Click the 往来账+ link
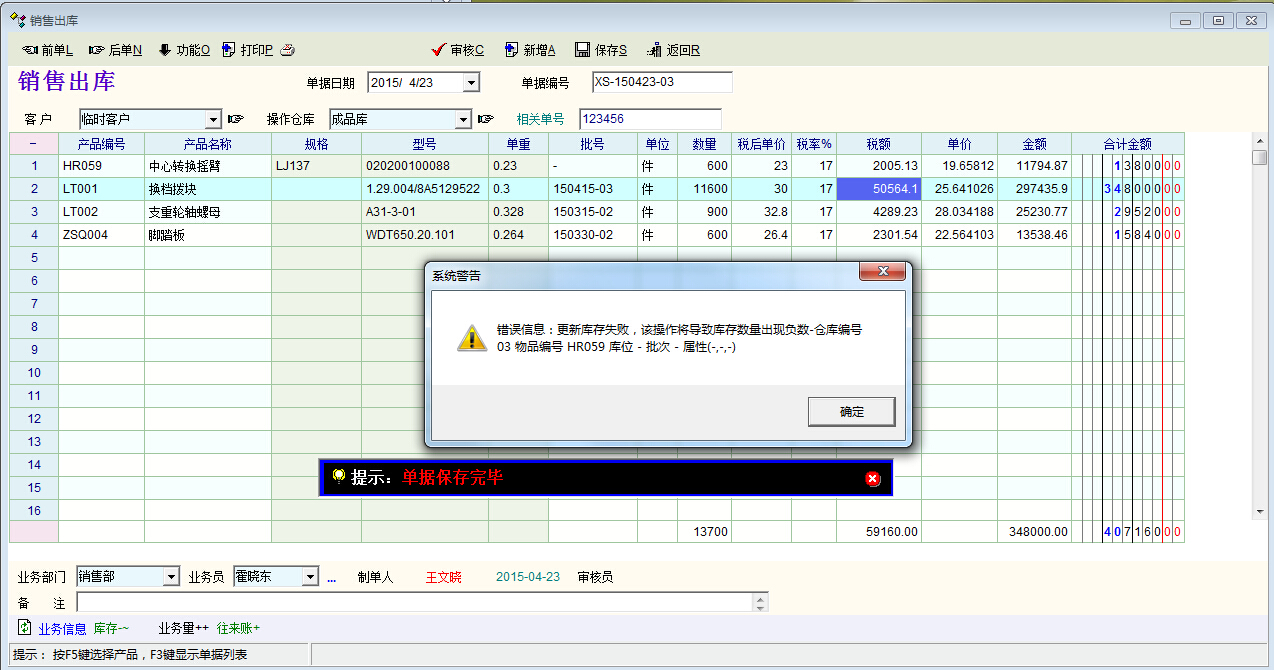 [x=238, y=629]
